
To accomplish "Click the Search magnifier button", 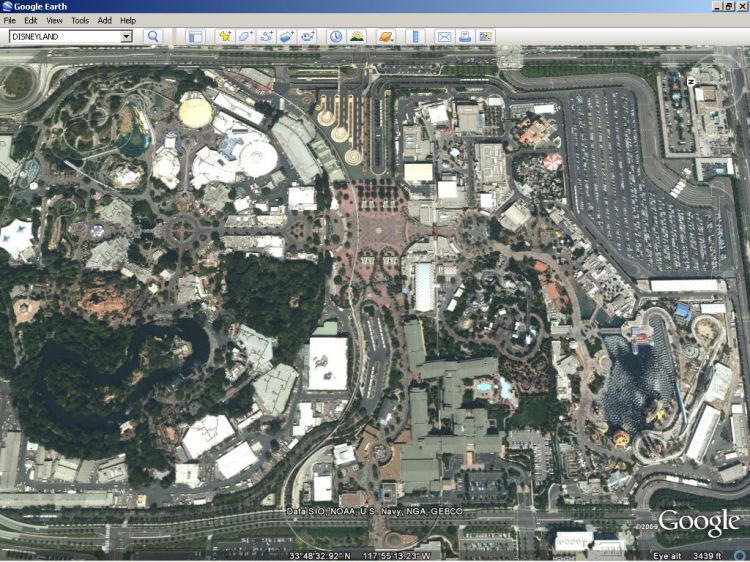I will pos(153,36).
